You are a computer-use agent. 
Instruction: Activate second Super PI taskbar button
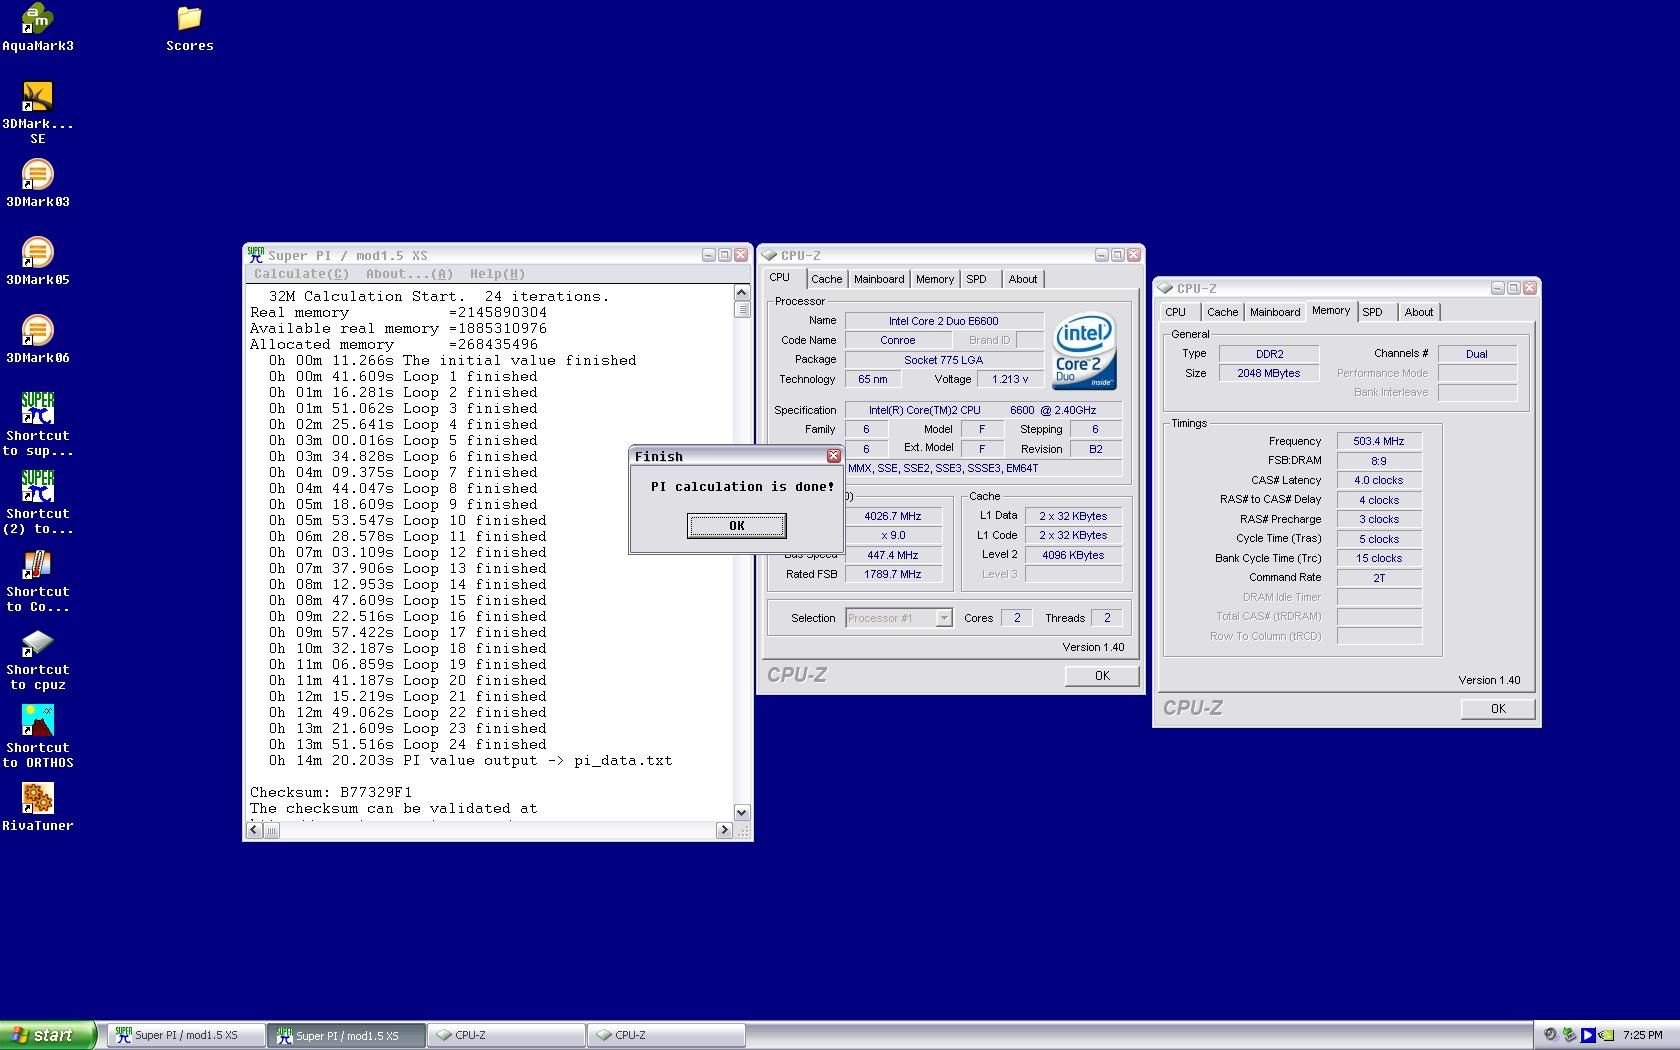[346, 1036]
